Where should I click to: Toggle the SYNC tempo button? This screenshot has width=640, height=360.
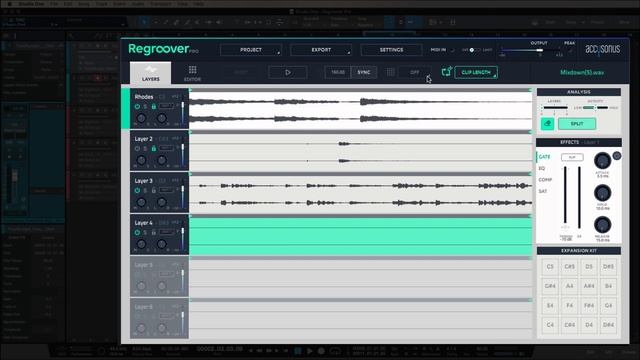coord(364,72)
